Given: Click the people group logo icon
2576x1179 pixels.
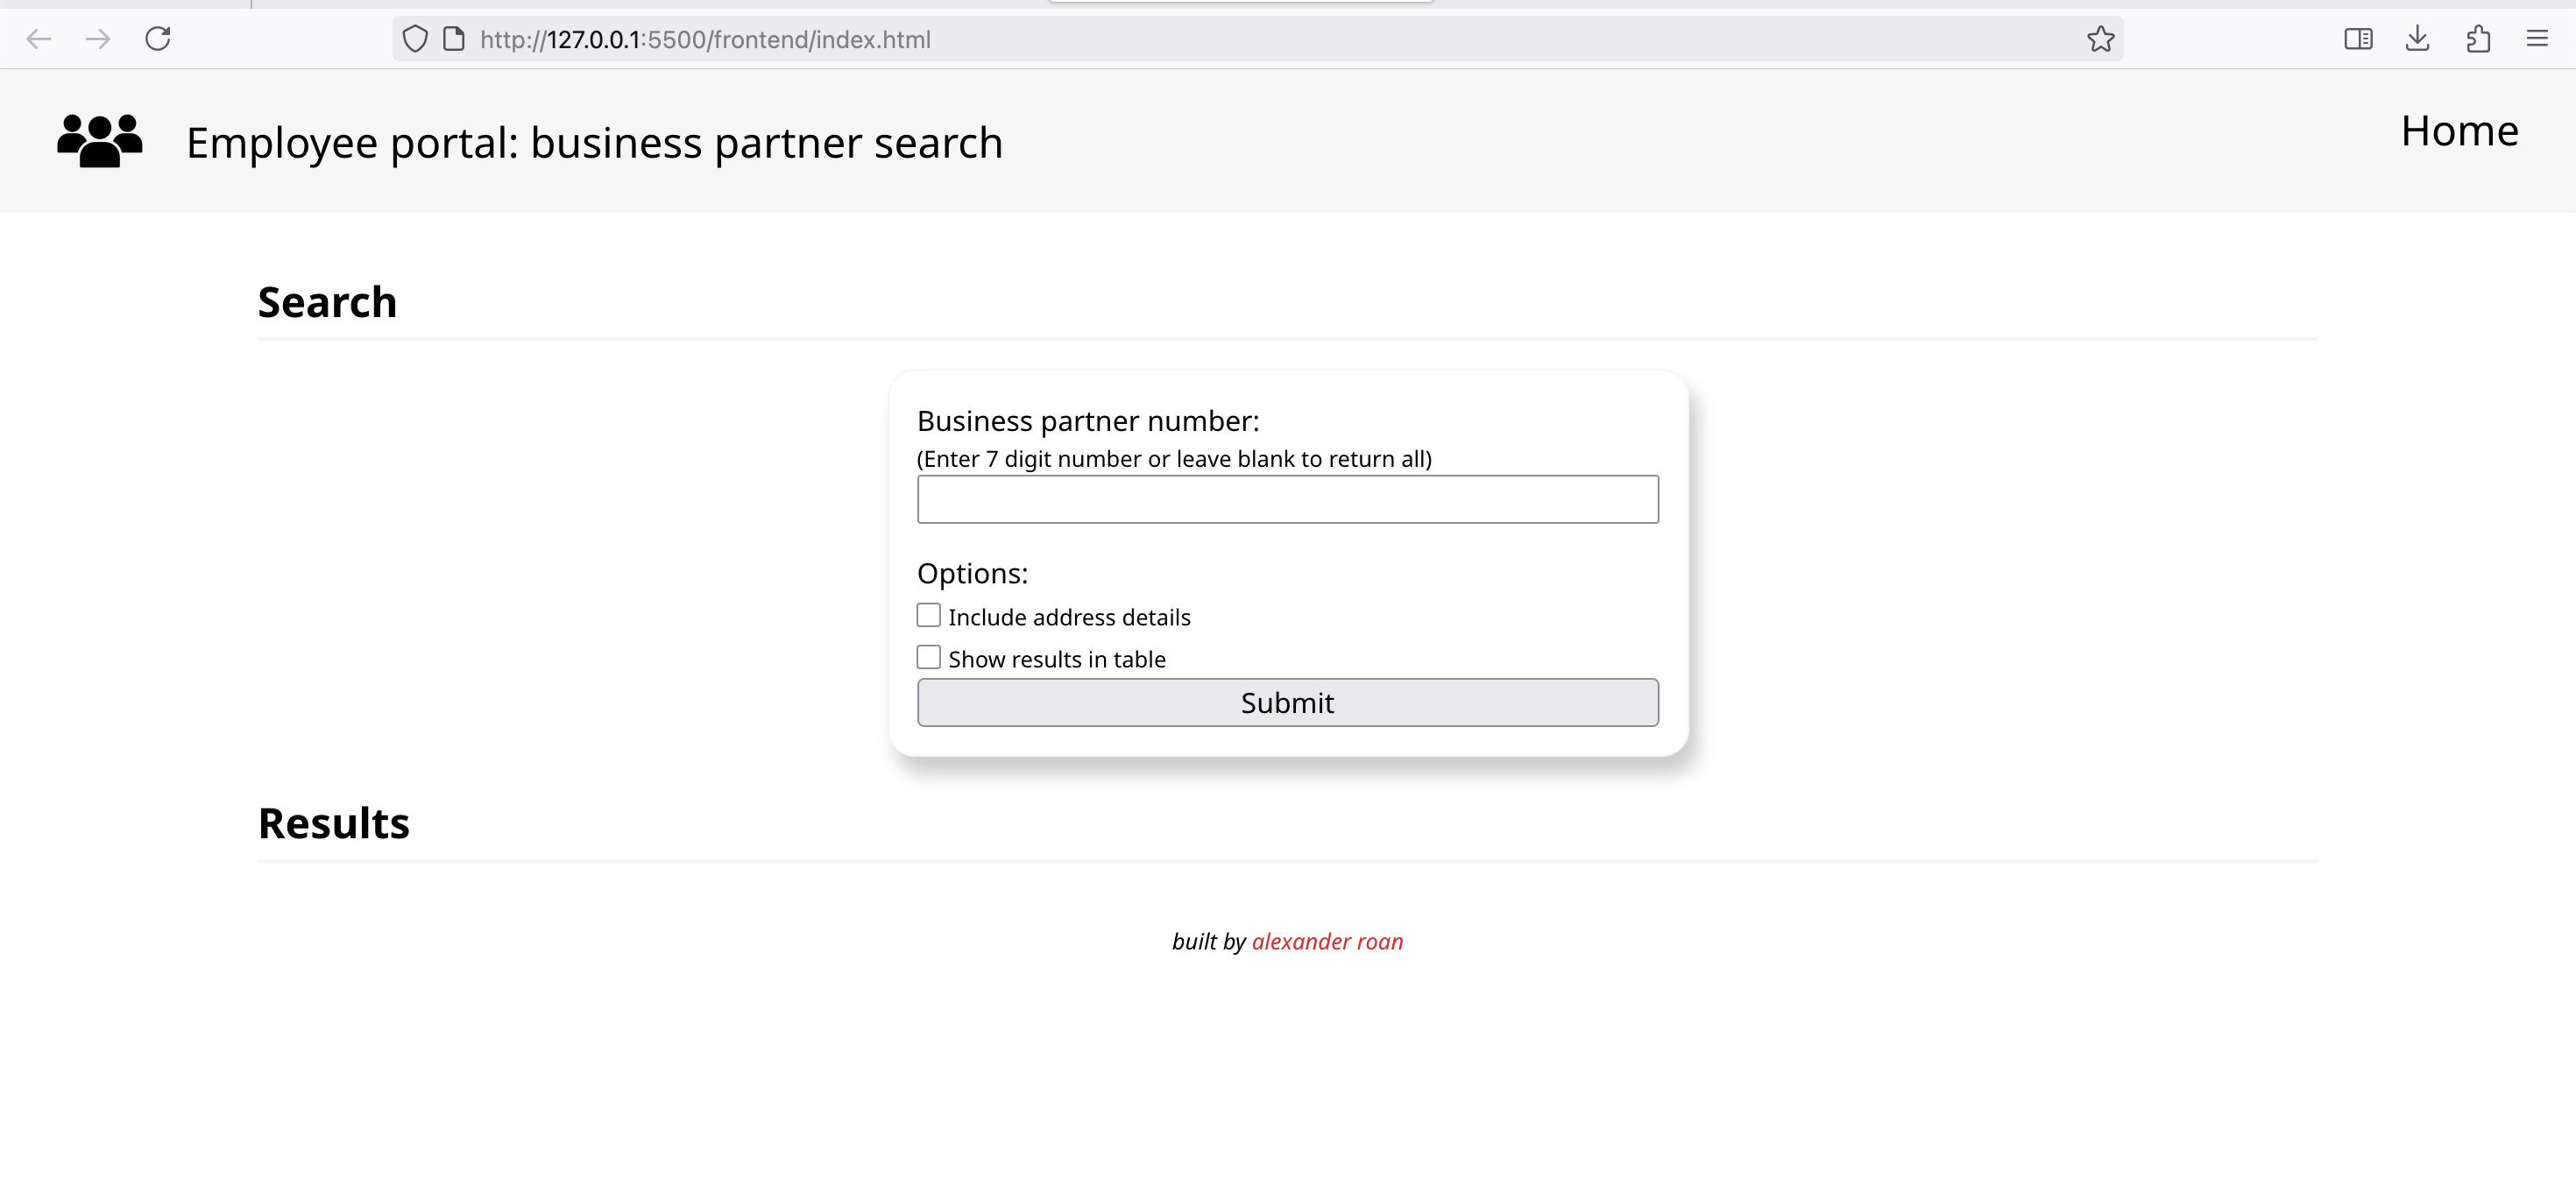Looking at the screenshot, I should tap(100, 141).
